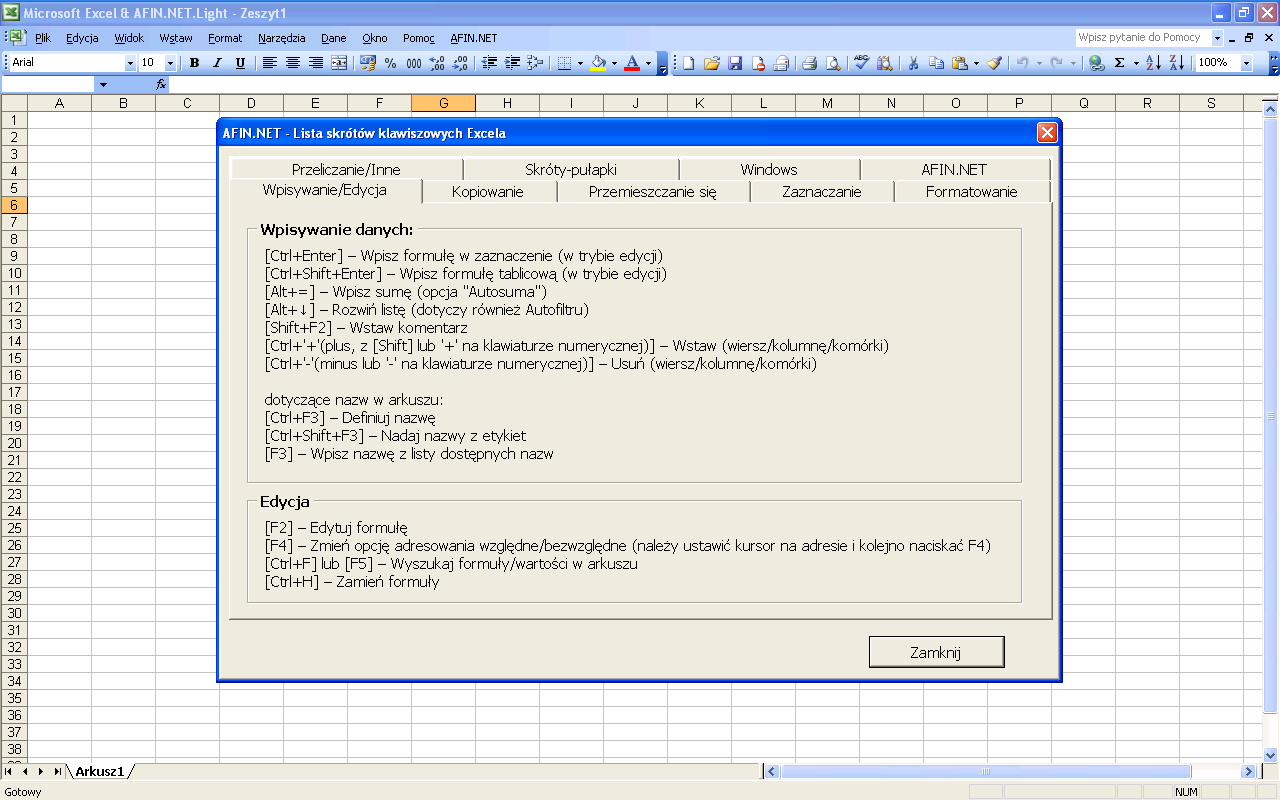Open the font name dropdown
Image resolution: width=1280 pixels, height=800 pixels.
[130, 63]
